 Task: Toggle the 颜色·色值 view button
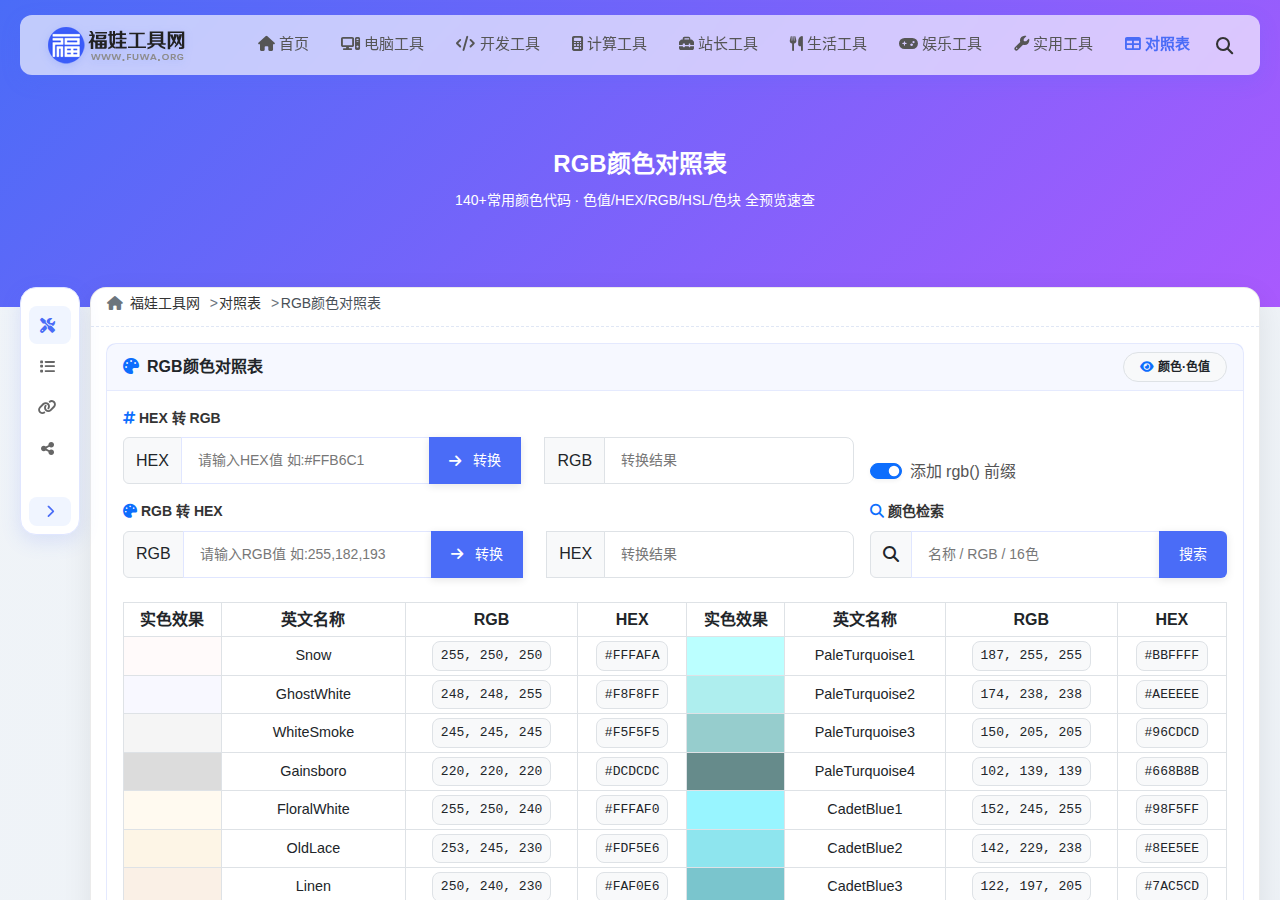pyautogui.click(x=1175, y=367)
